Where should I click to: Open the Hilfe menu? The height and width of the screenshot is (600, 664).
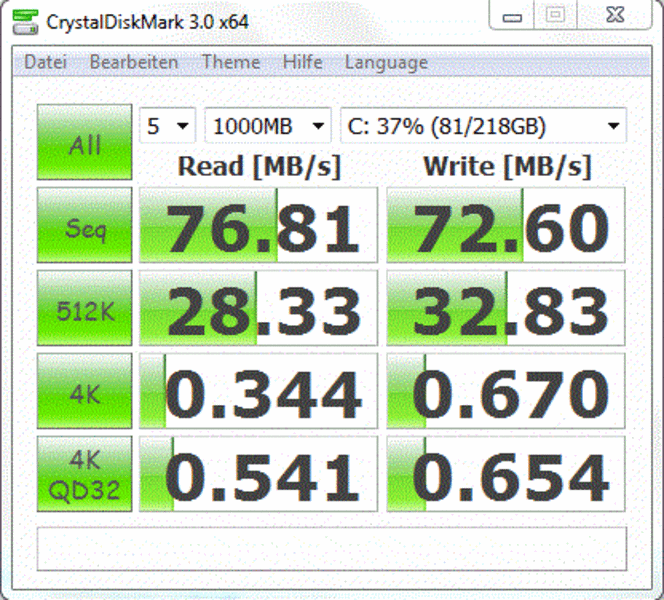(302, 62)
